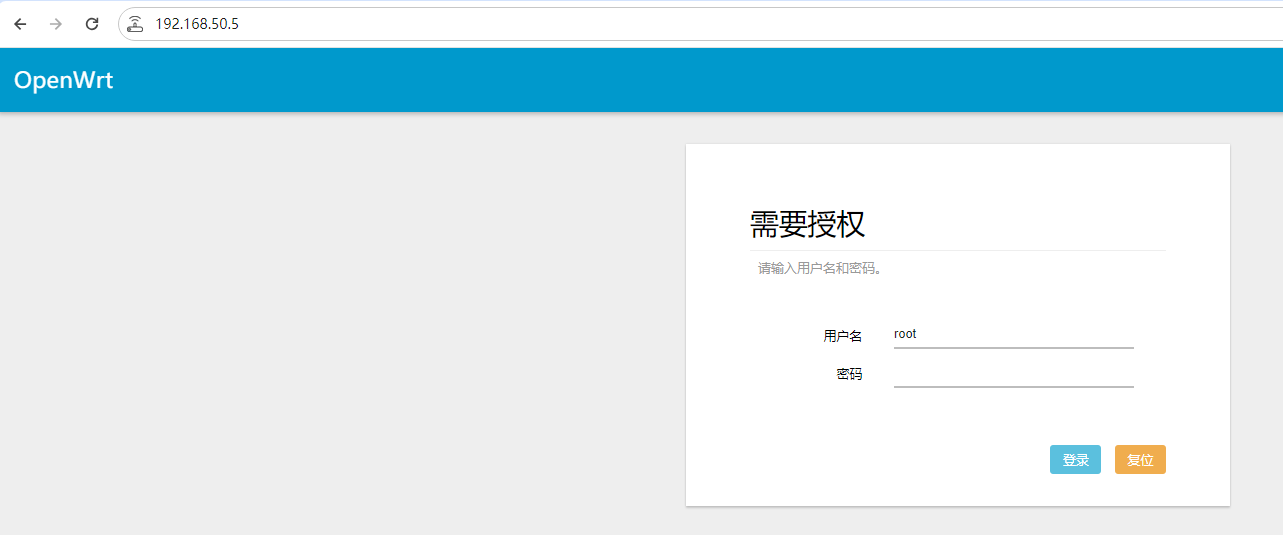This screenshot has width=1283, height=535.
Task: Open the OpenWrt header title link
Action: (63, 81)
